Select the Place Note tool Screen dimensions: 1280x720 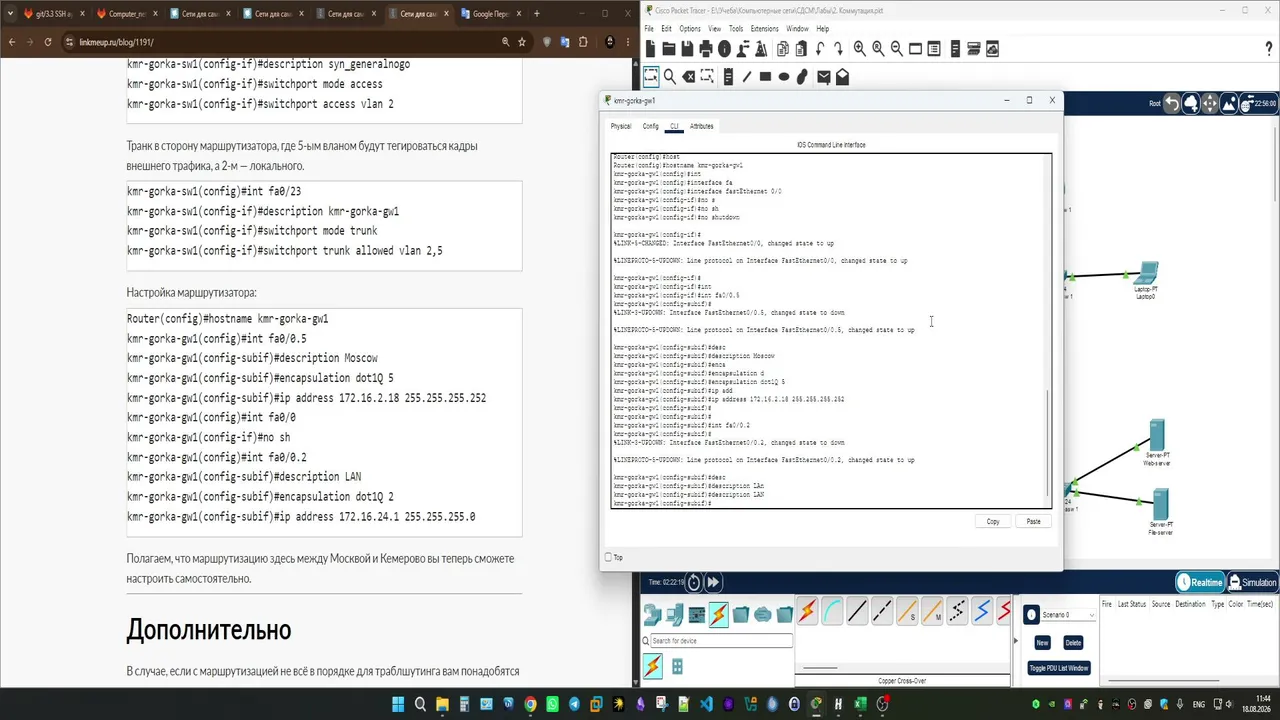[x=727, y=77]
